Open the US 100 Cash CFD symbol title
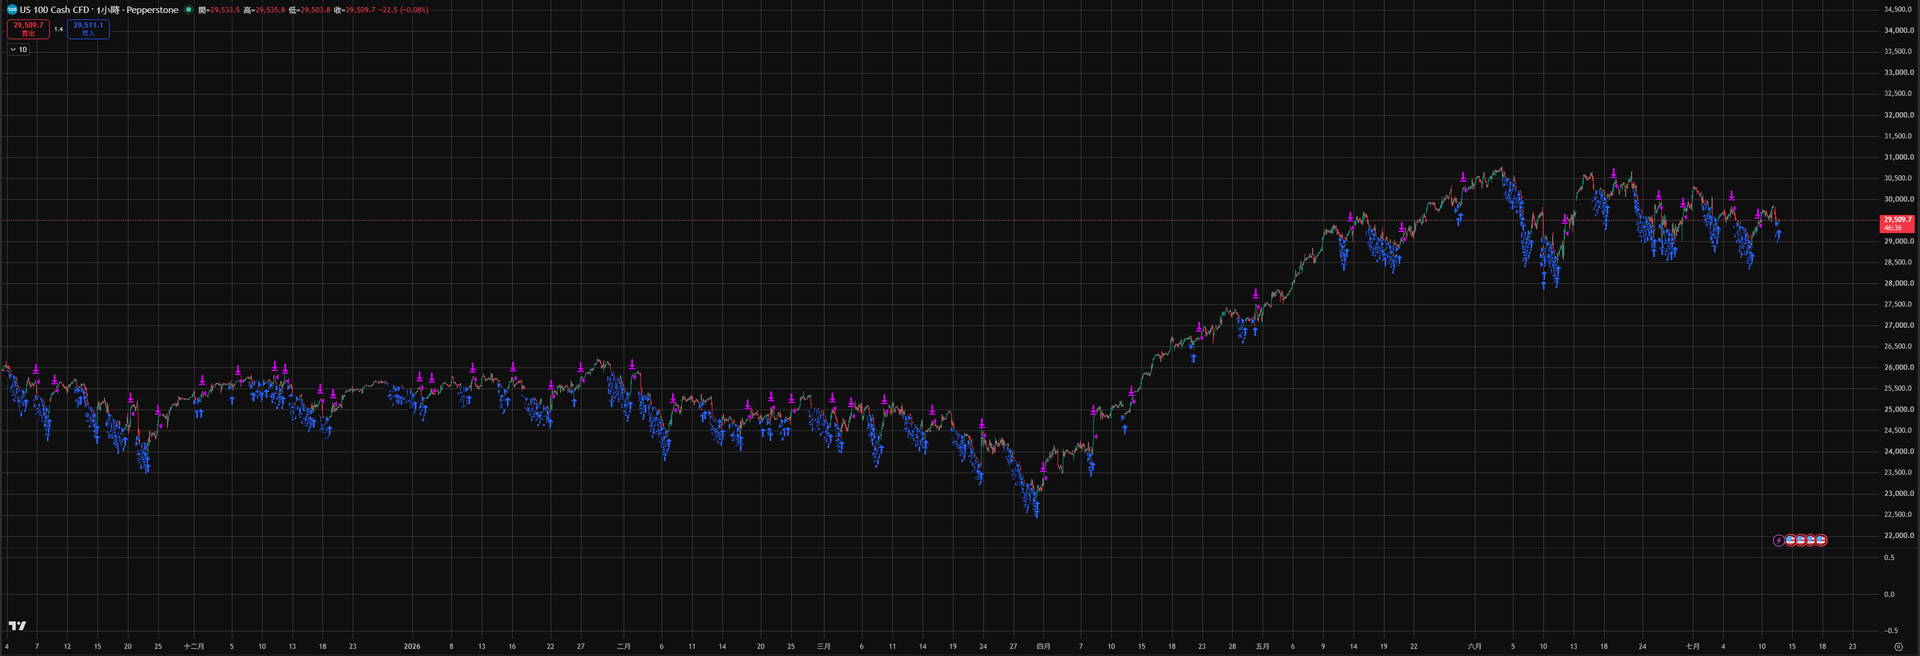The image size is (1920, 656). 99,10
